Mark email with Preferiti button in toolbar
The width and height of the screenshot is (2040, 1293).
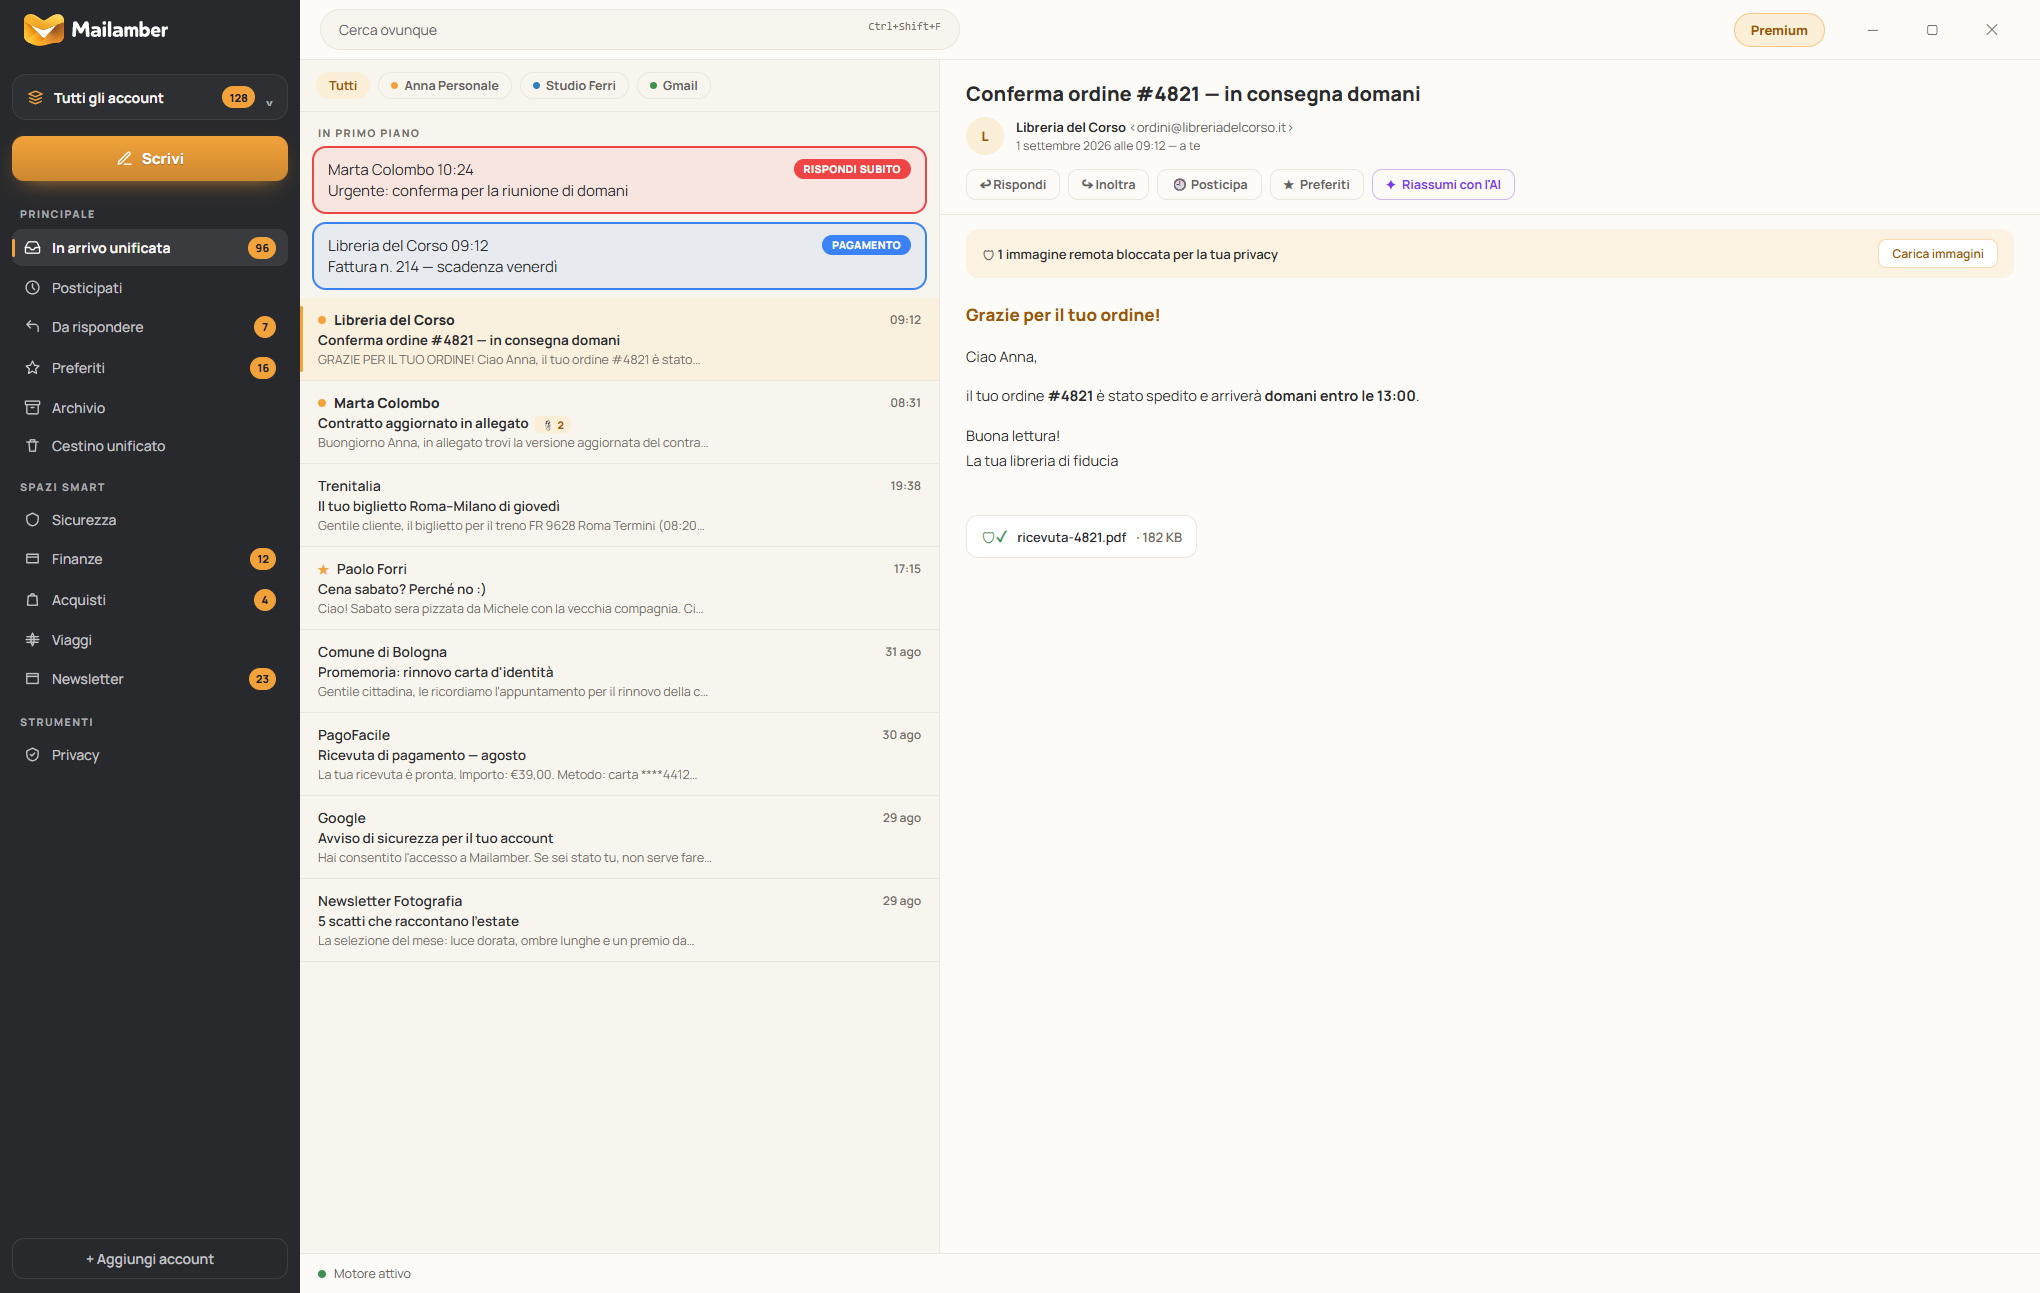1317,185
